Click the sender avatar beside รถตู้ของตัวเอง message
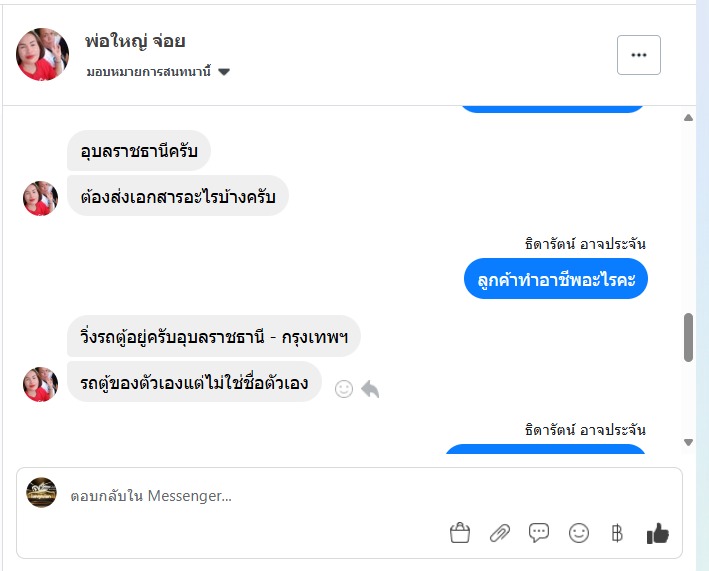The image size is (709, 571). (41, 384)
